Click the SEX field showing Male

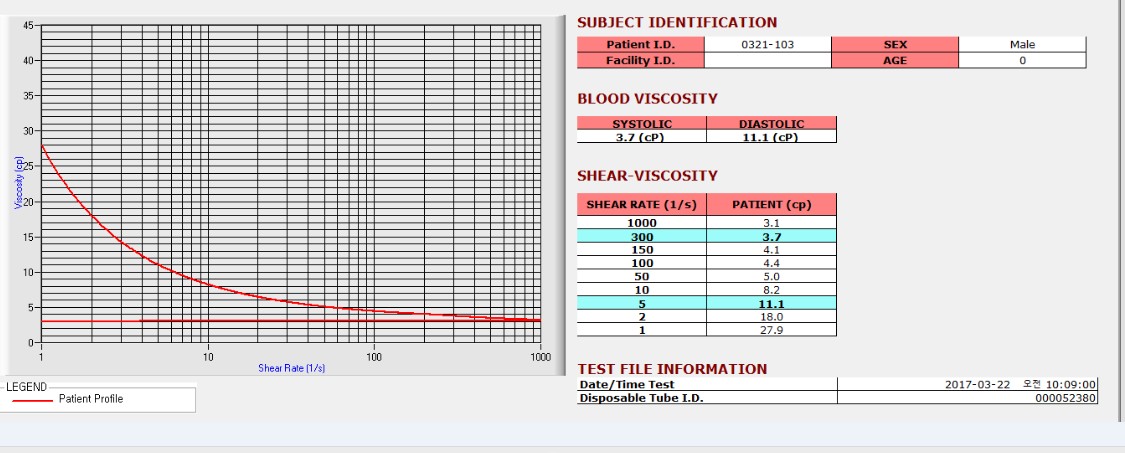[x=1022, y=45]
